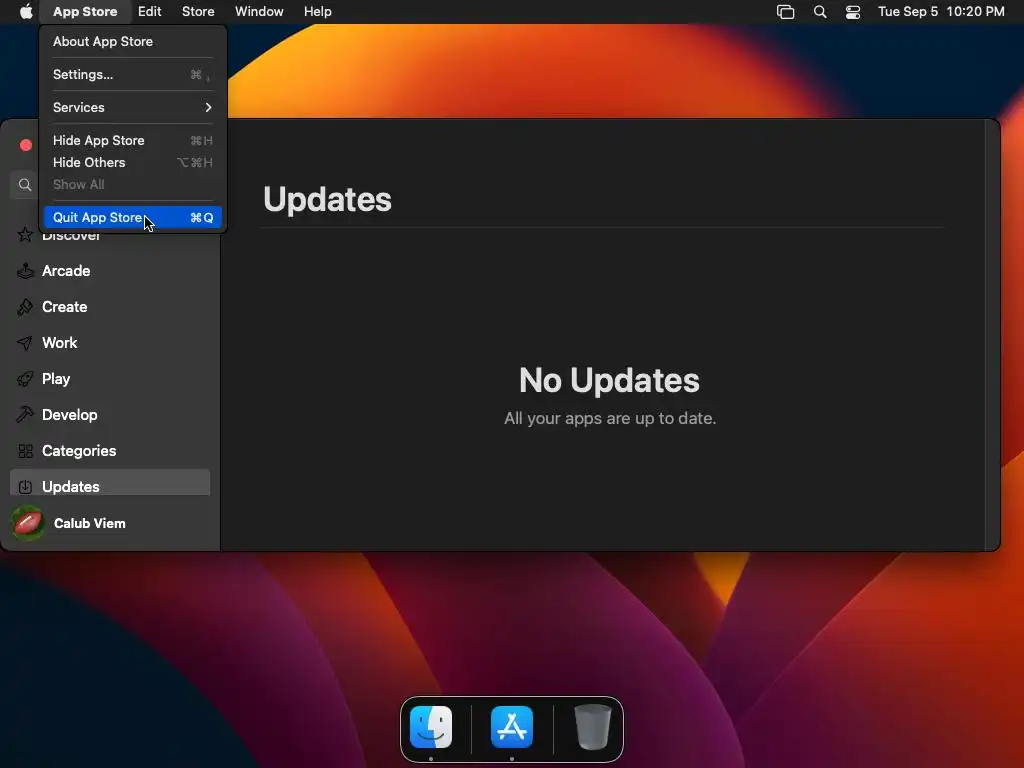1024x768 pixels.
Task: Click the Play rocket icon
Action: pyautogui.click(x=25, y=379)
